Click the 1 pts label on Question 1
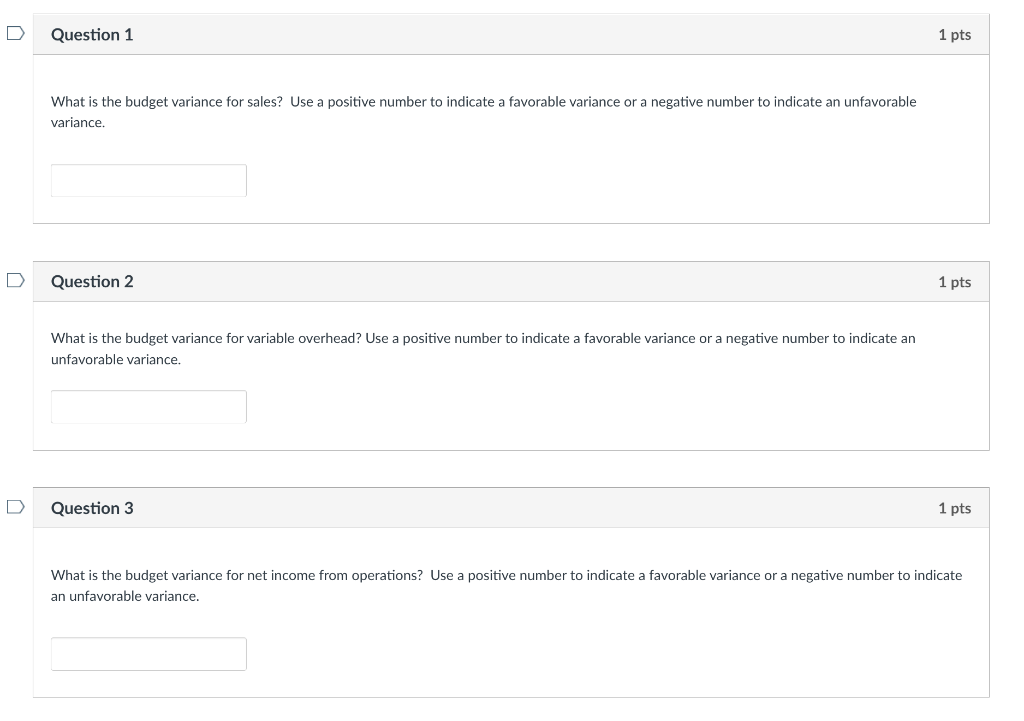The width and height of the screenshot is (1024, 721). [x=955, y=33]
